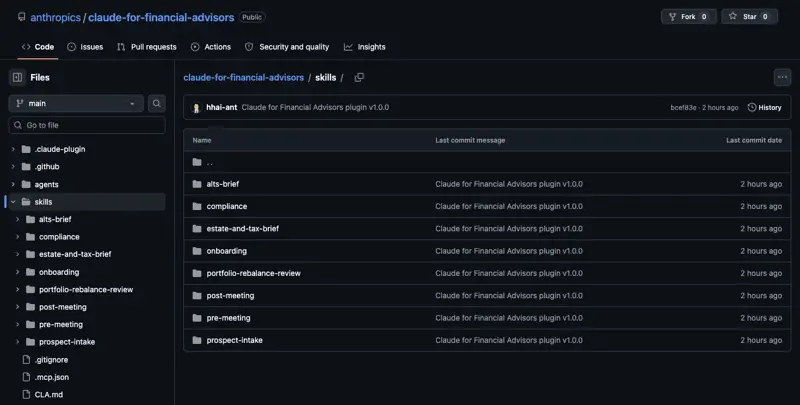Click the search files magnifier button
This screenshot has height=405, width=800.
click(x=157, y=104)
